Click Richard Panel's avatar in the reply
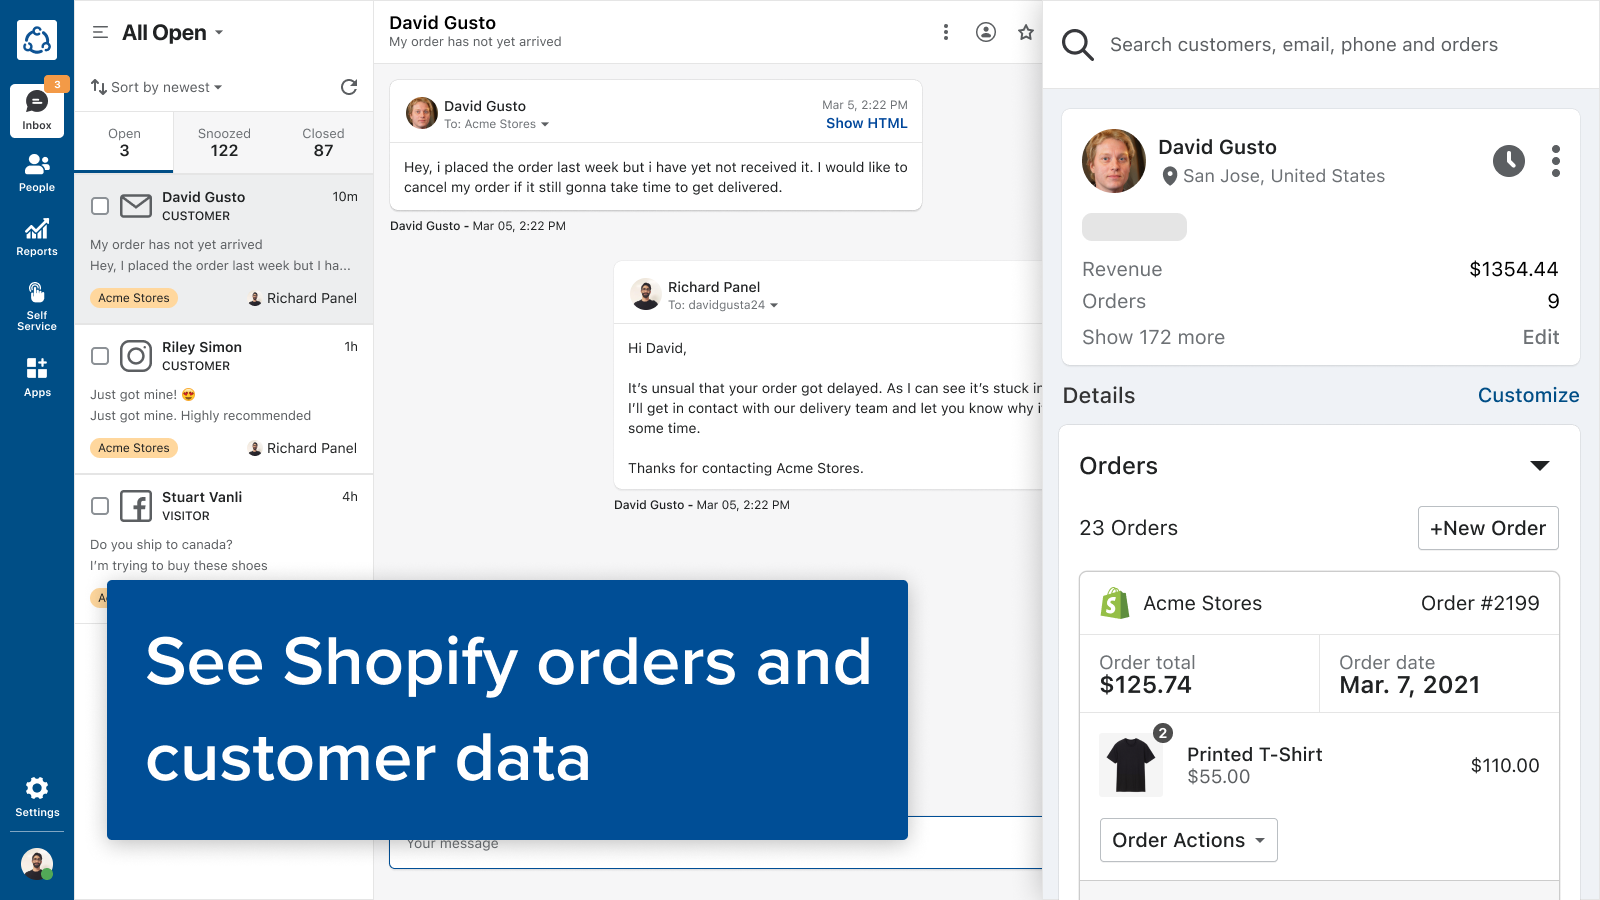The image size is (1600, 900). 646,294
